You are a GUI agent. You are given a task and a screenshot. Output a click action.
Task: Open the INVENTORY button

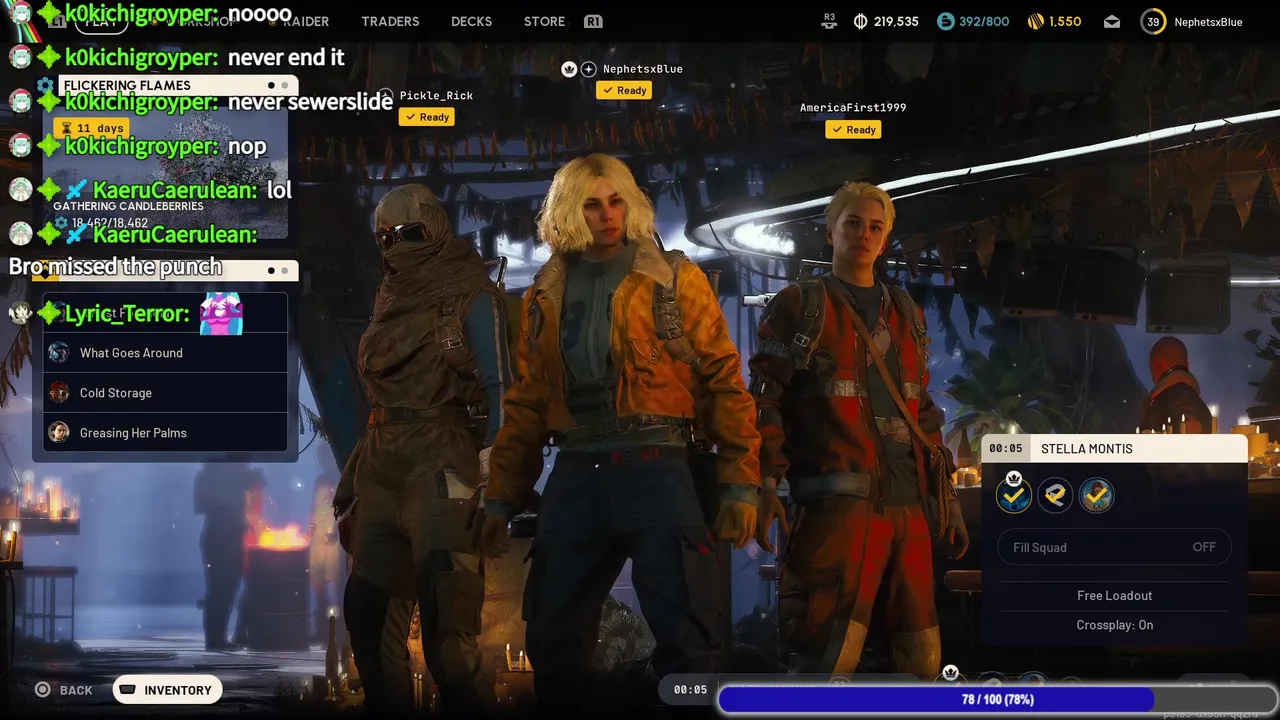167,690
